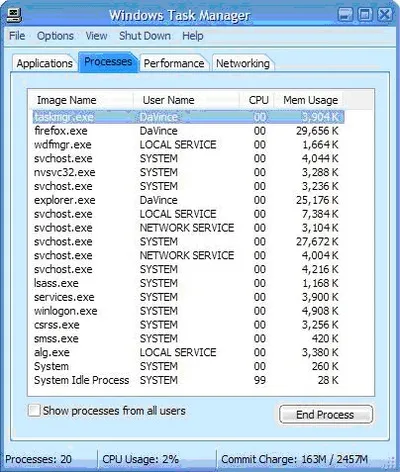Open the View menu

pos(96,36)
